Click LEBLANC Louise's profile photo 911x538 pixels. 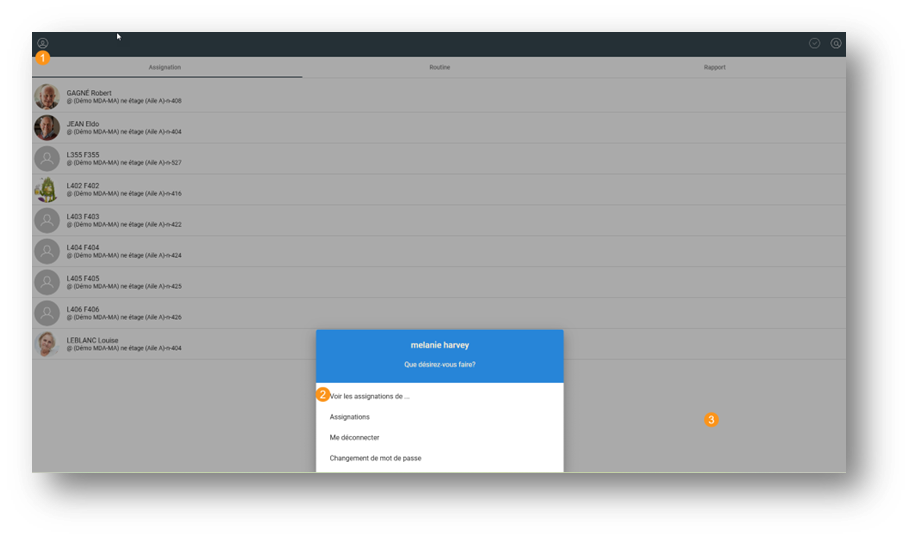(x=47, y=345)
